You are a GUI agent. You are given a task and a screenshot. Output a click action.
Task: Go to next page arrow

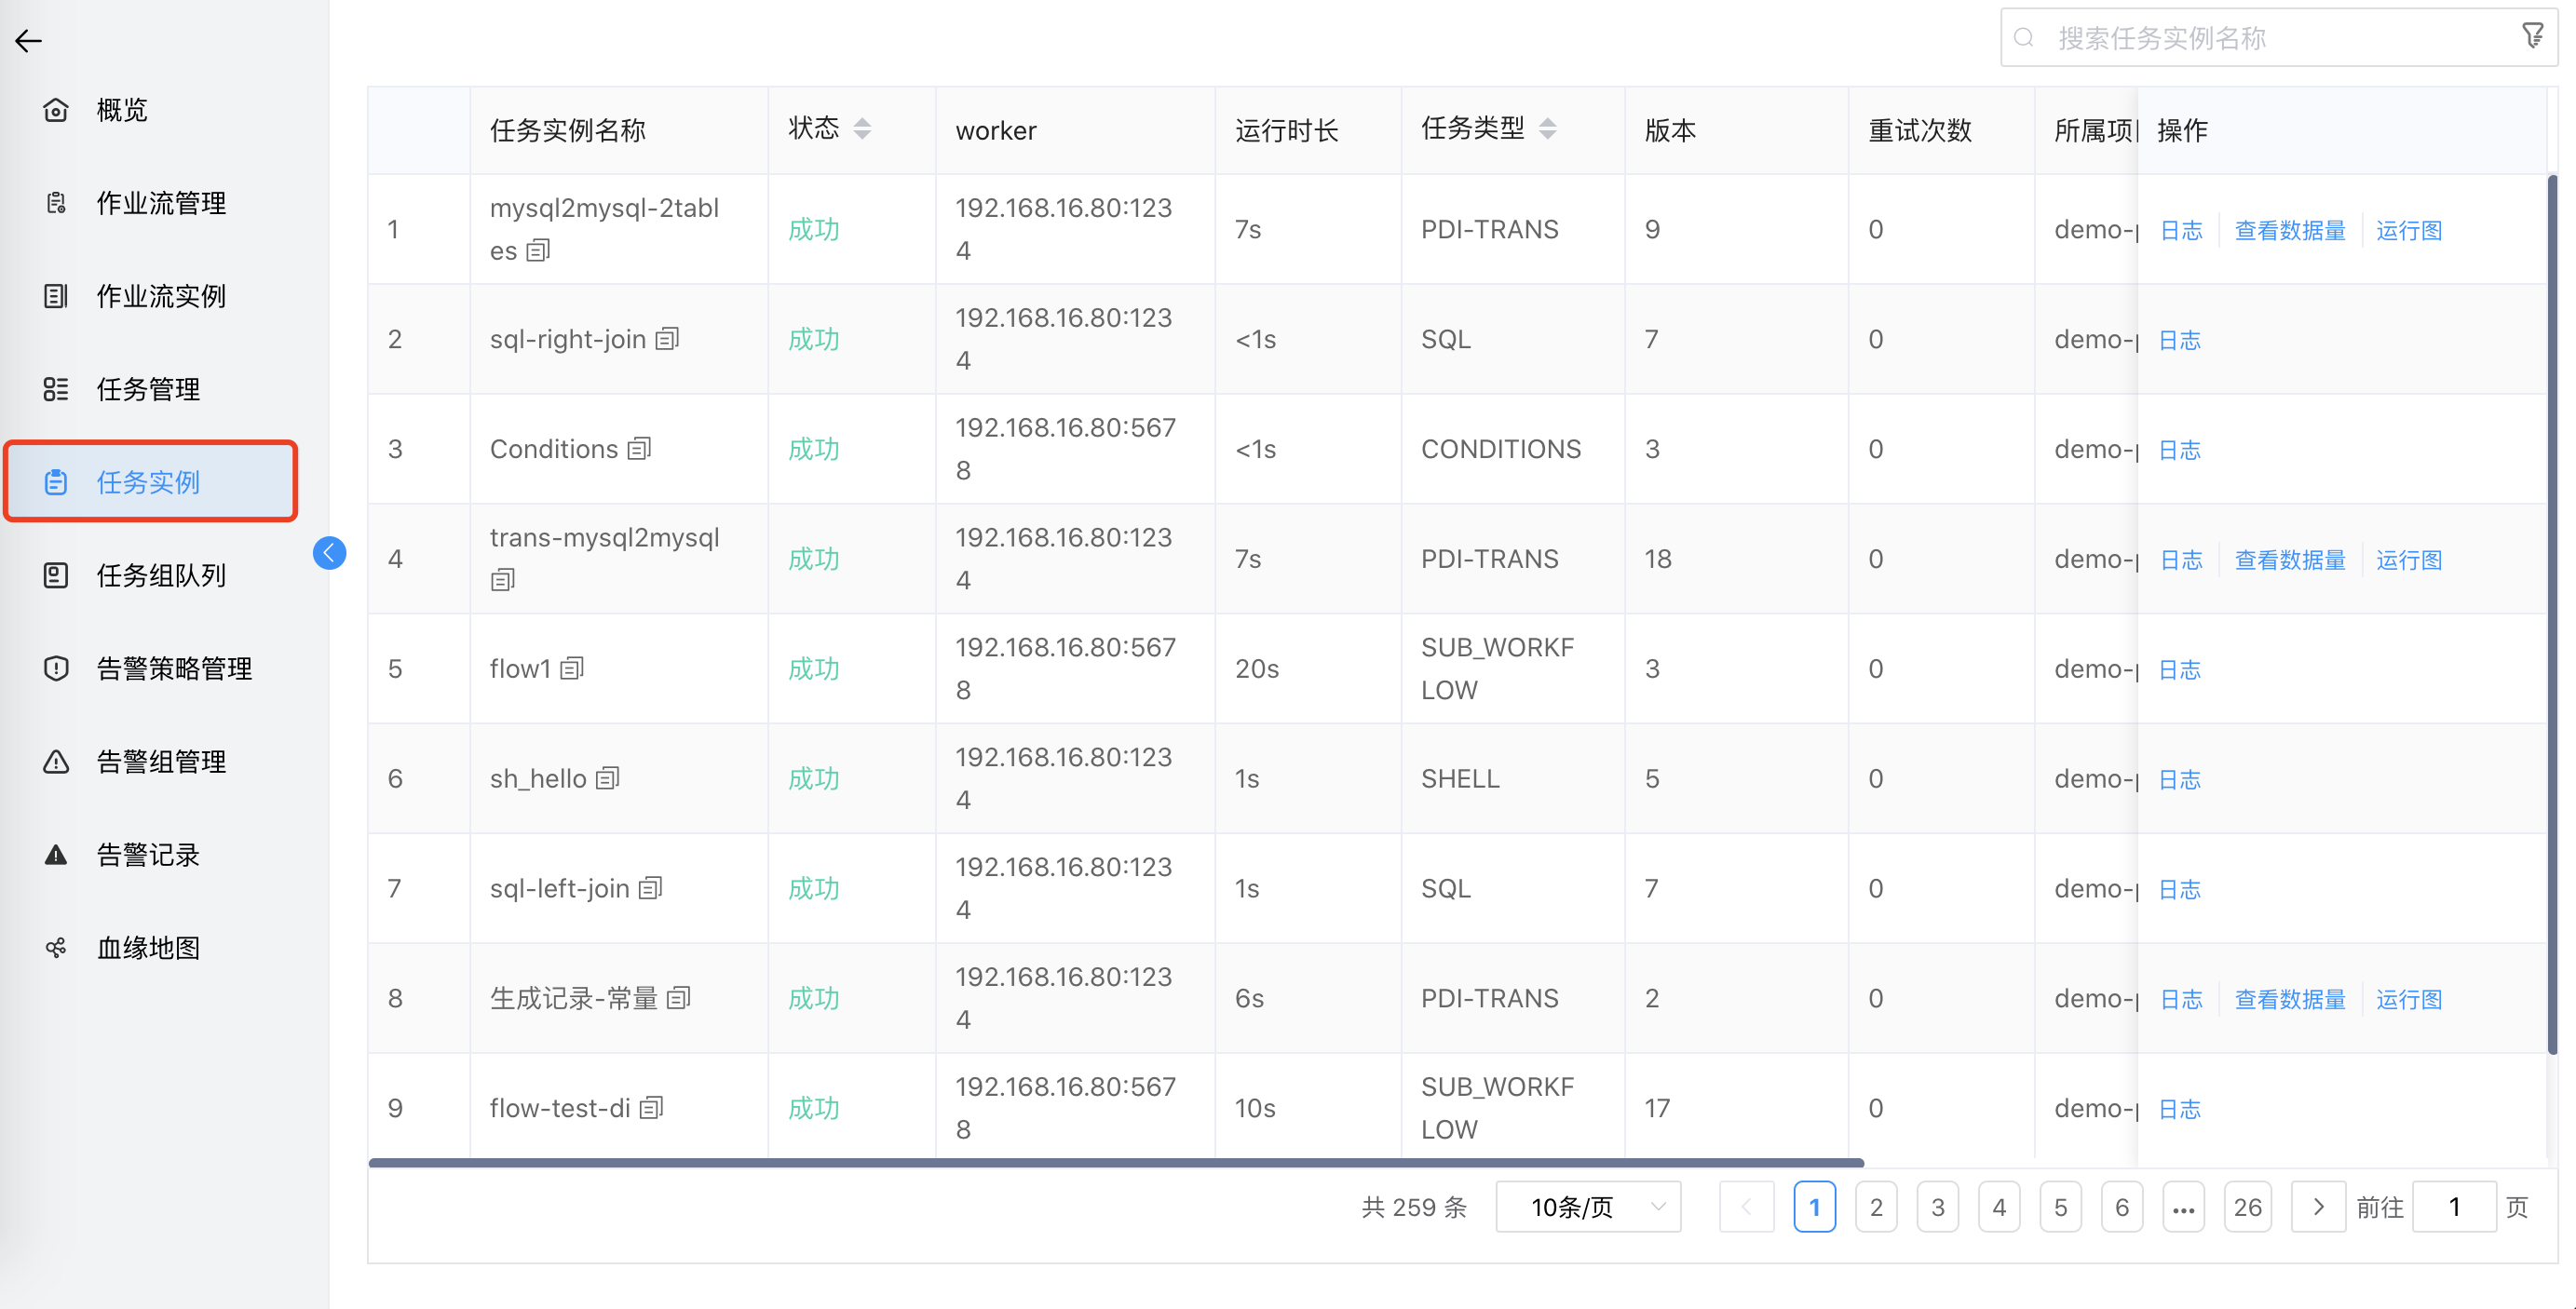[2317, 1207]
